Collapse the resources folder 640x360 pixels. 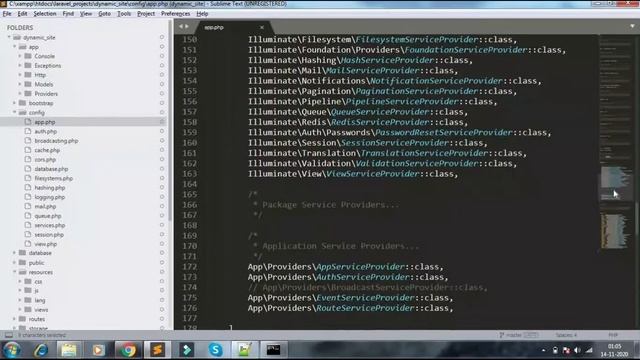click(15, 272)
